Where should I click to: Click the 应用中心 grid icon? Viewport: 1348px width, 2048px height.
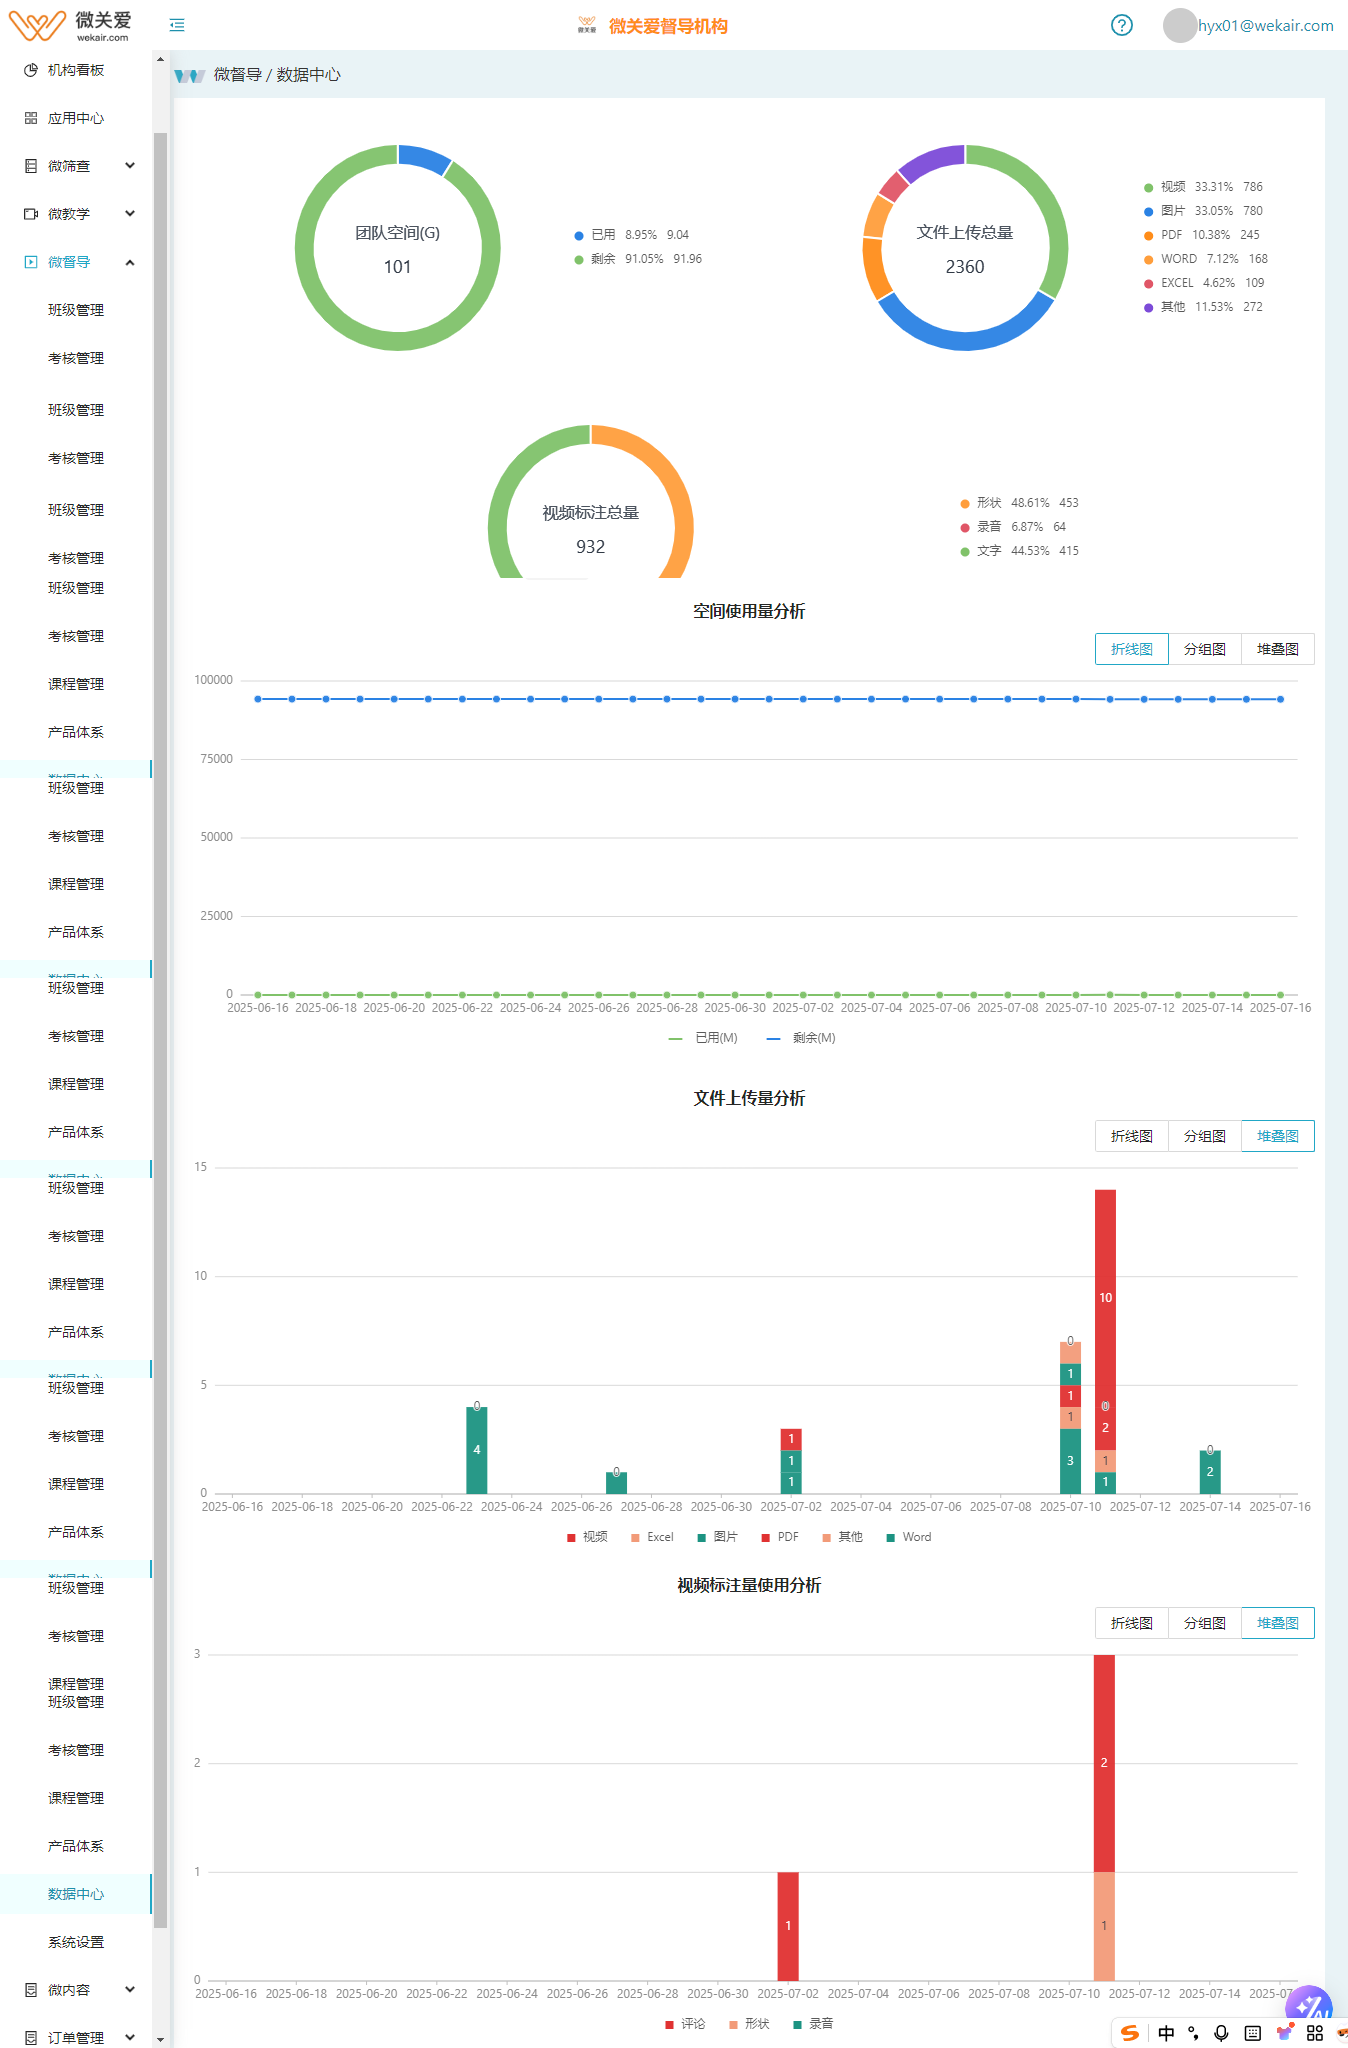[31, 118]
